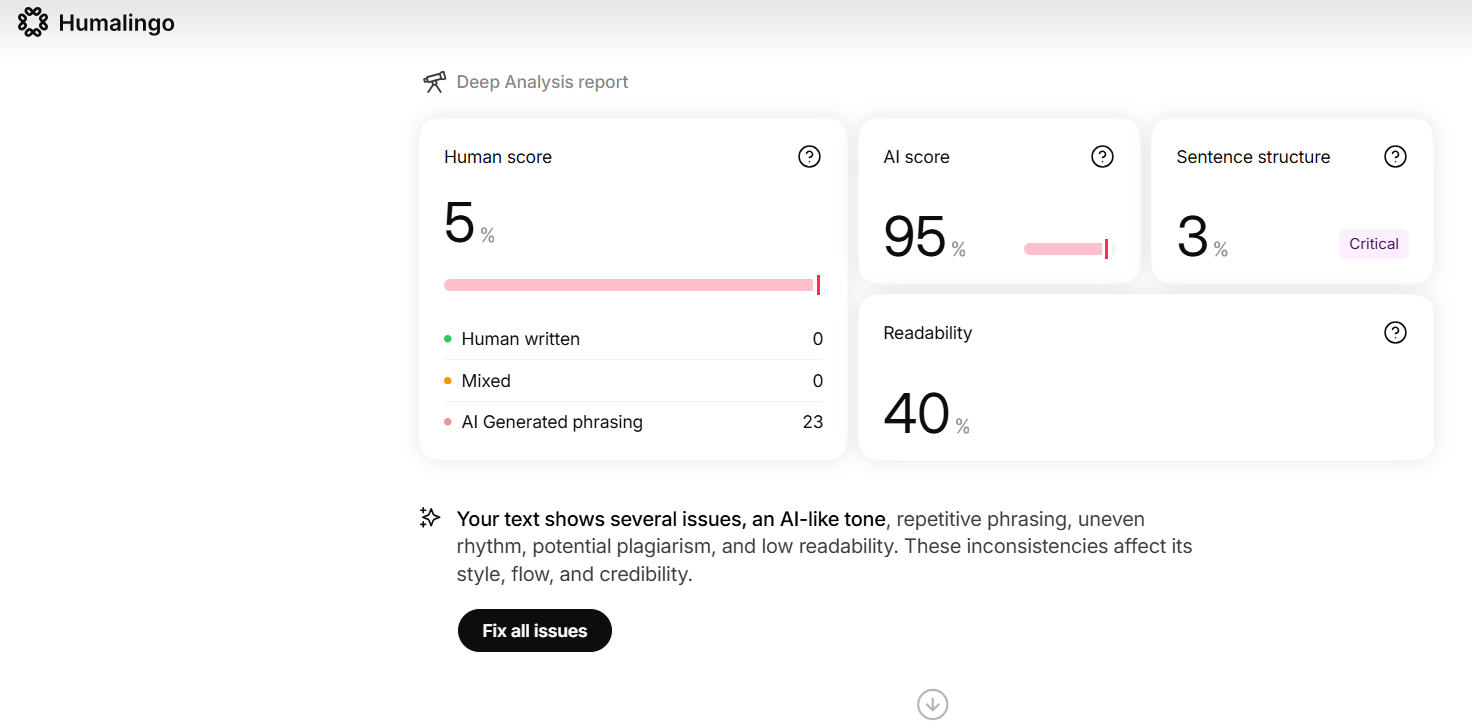Select the Human written row

(x=634, y=339)
